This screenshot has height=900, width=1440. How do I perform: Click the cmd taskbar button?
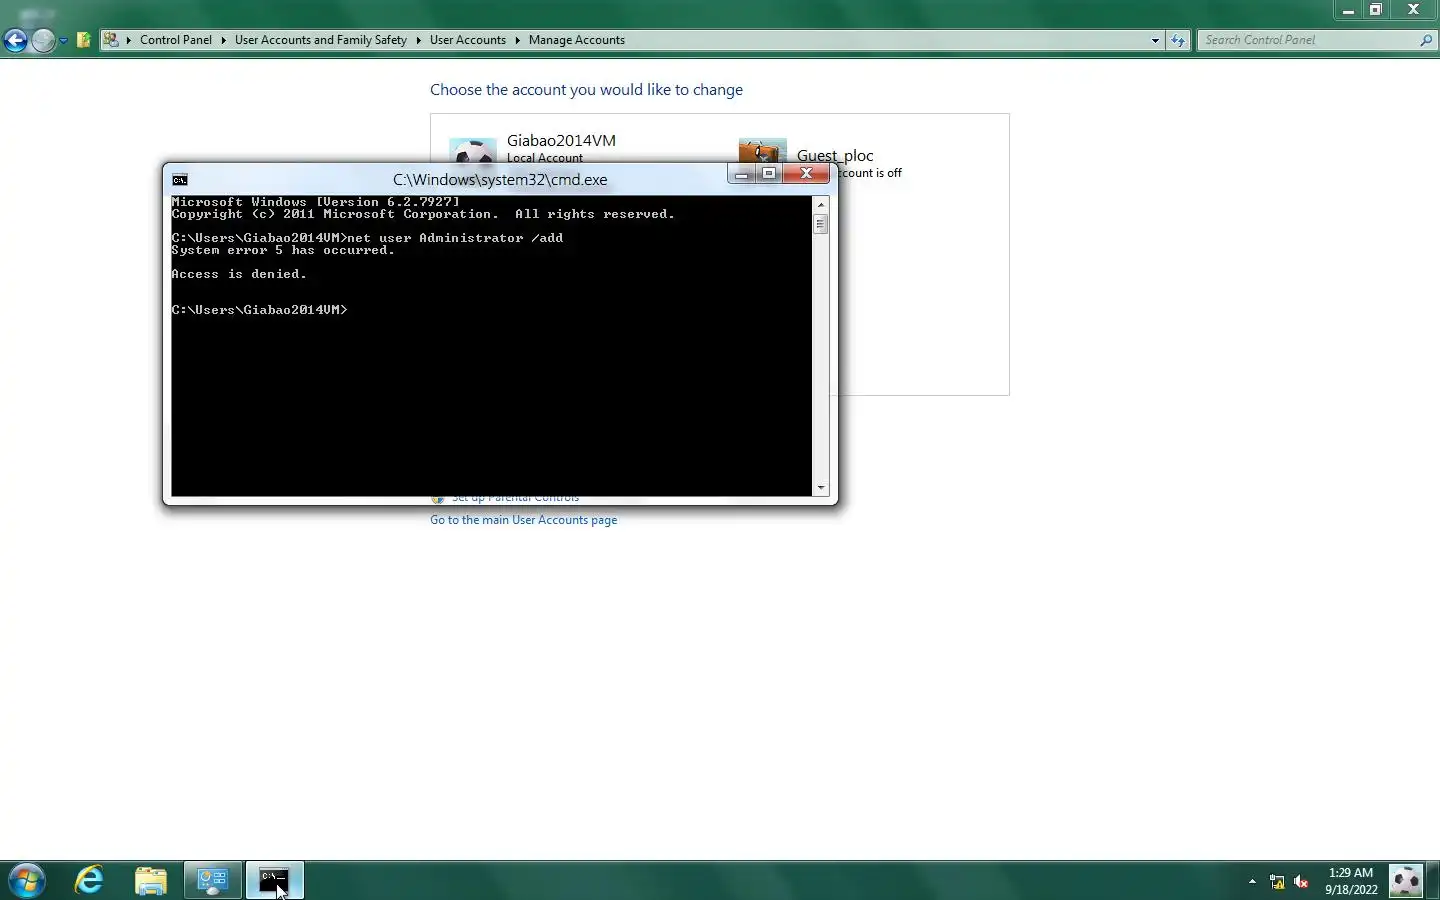[274, 881]
